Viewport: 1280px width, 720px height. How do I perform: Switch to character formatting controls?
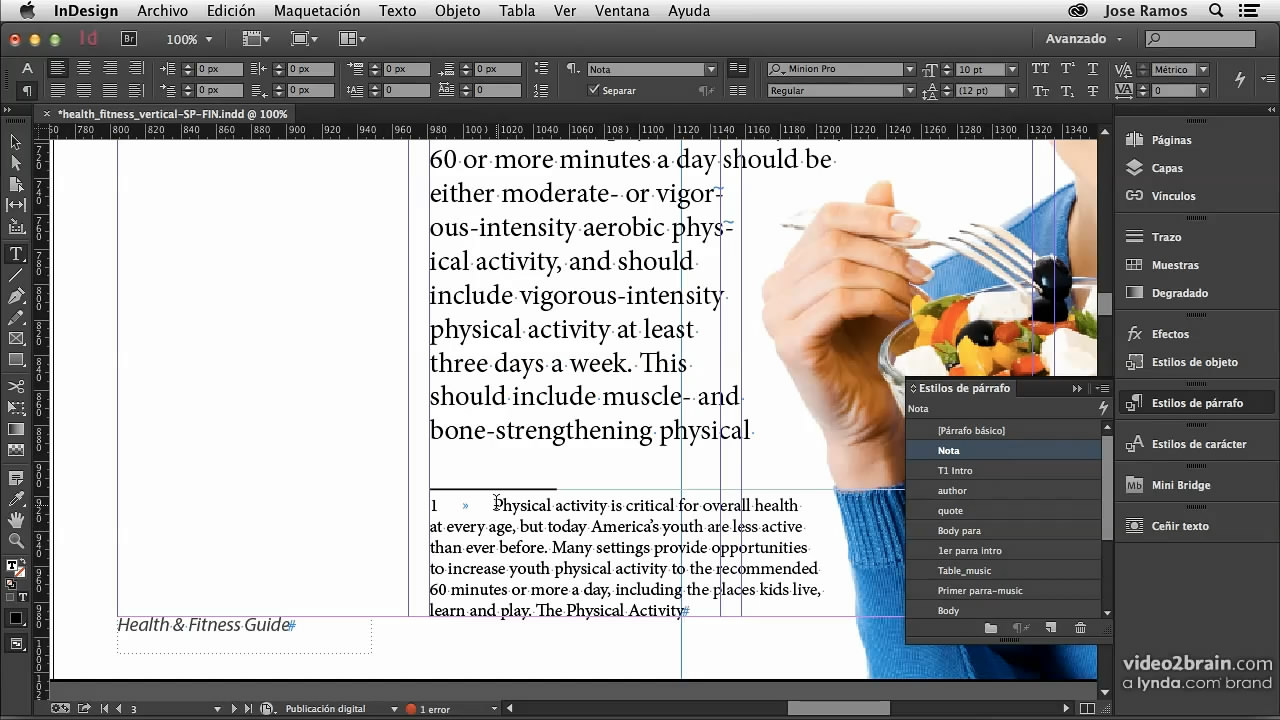coord(27,69)
